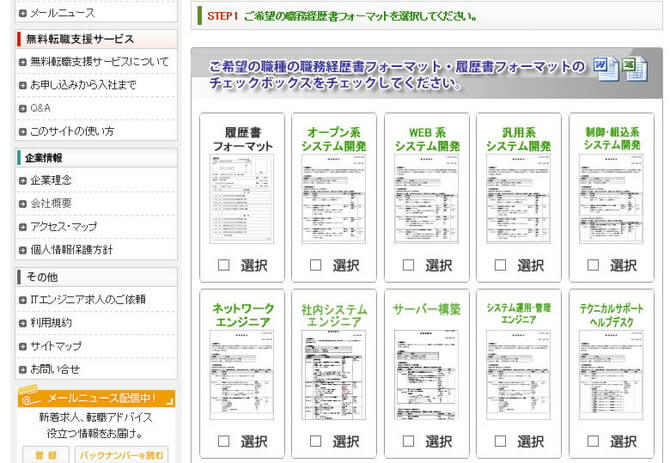Screen dimensions: 670x463
Task: Open the Q&A sidebar link
Action: (x=40, y=108)
